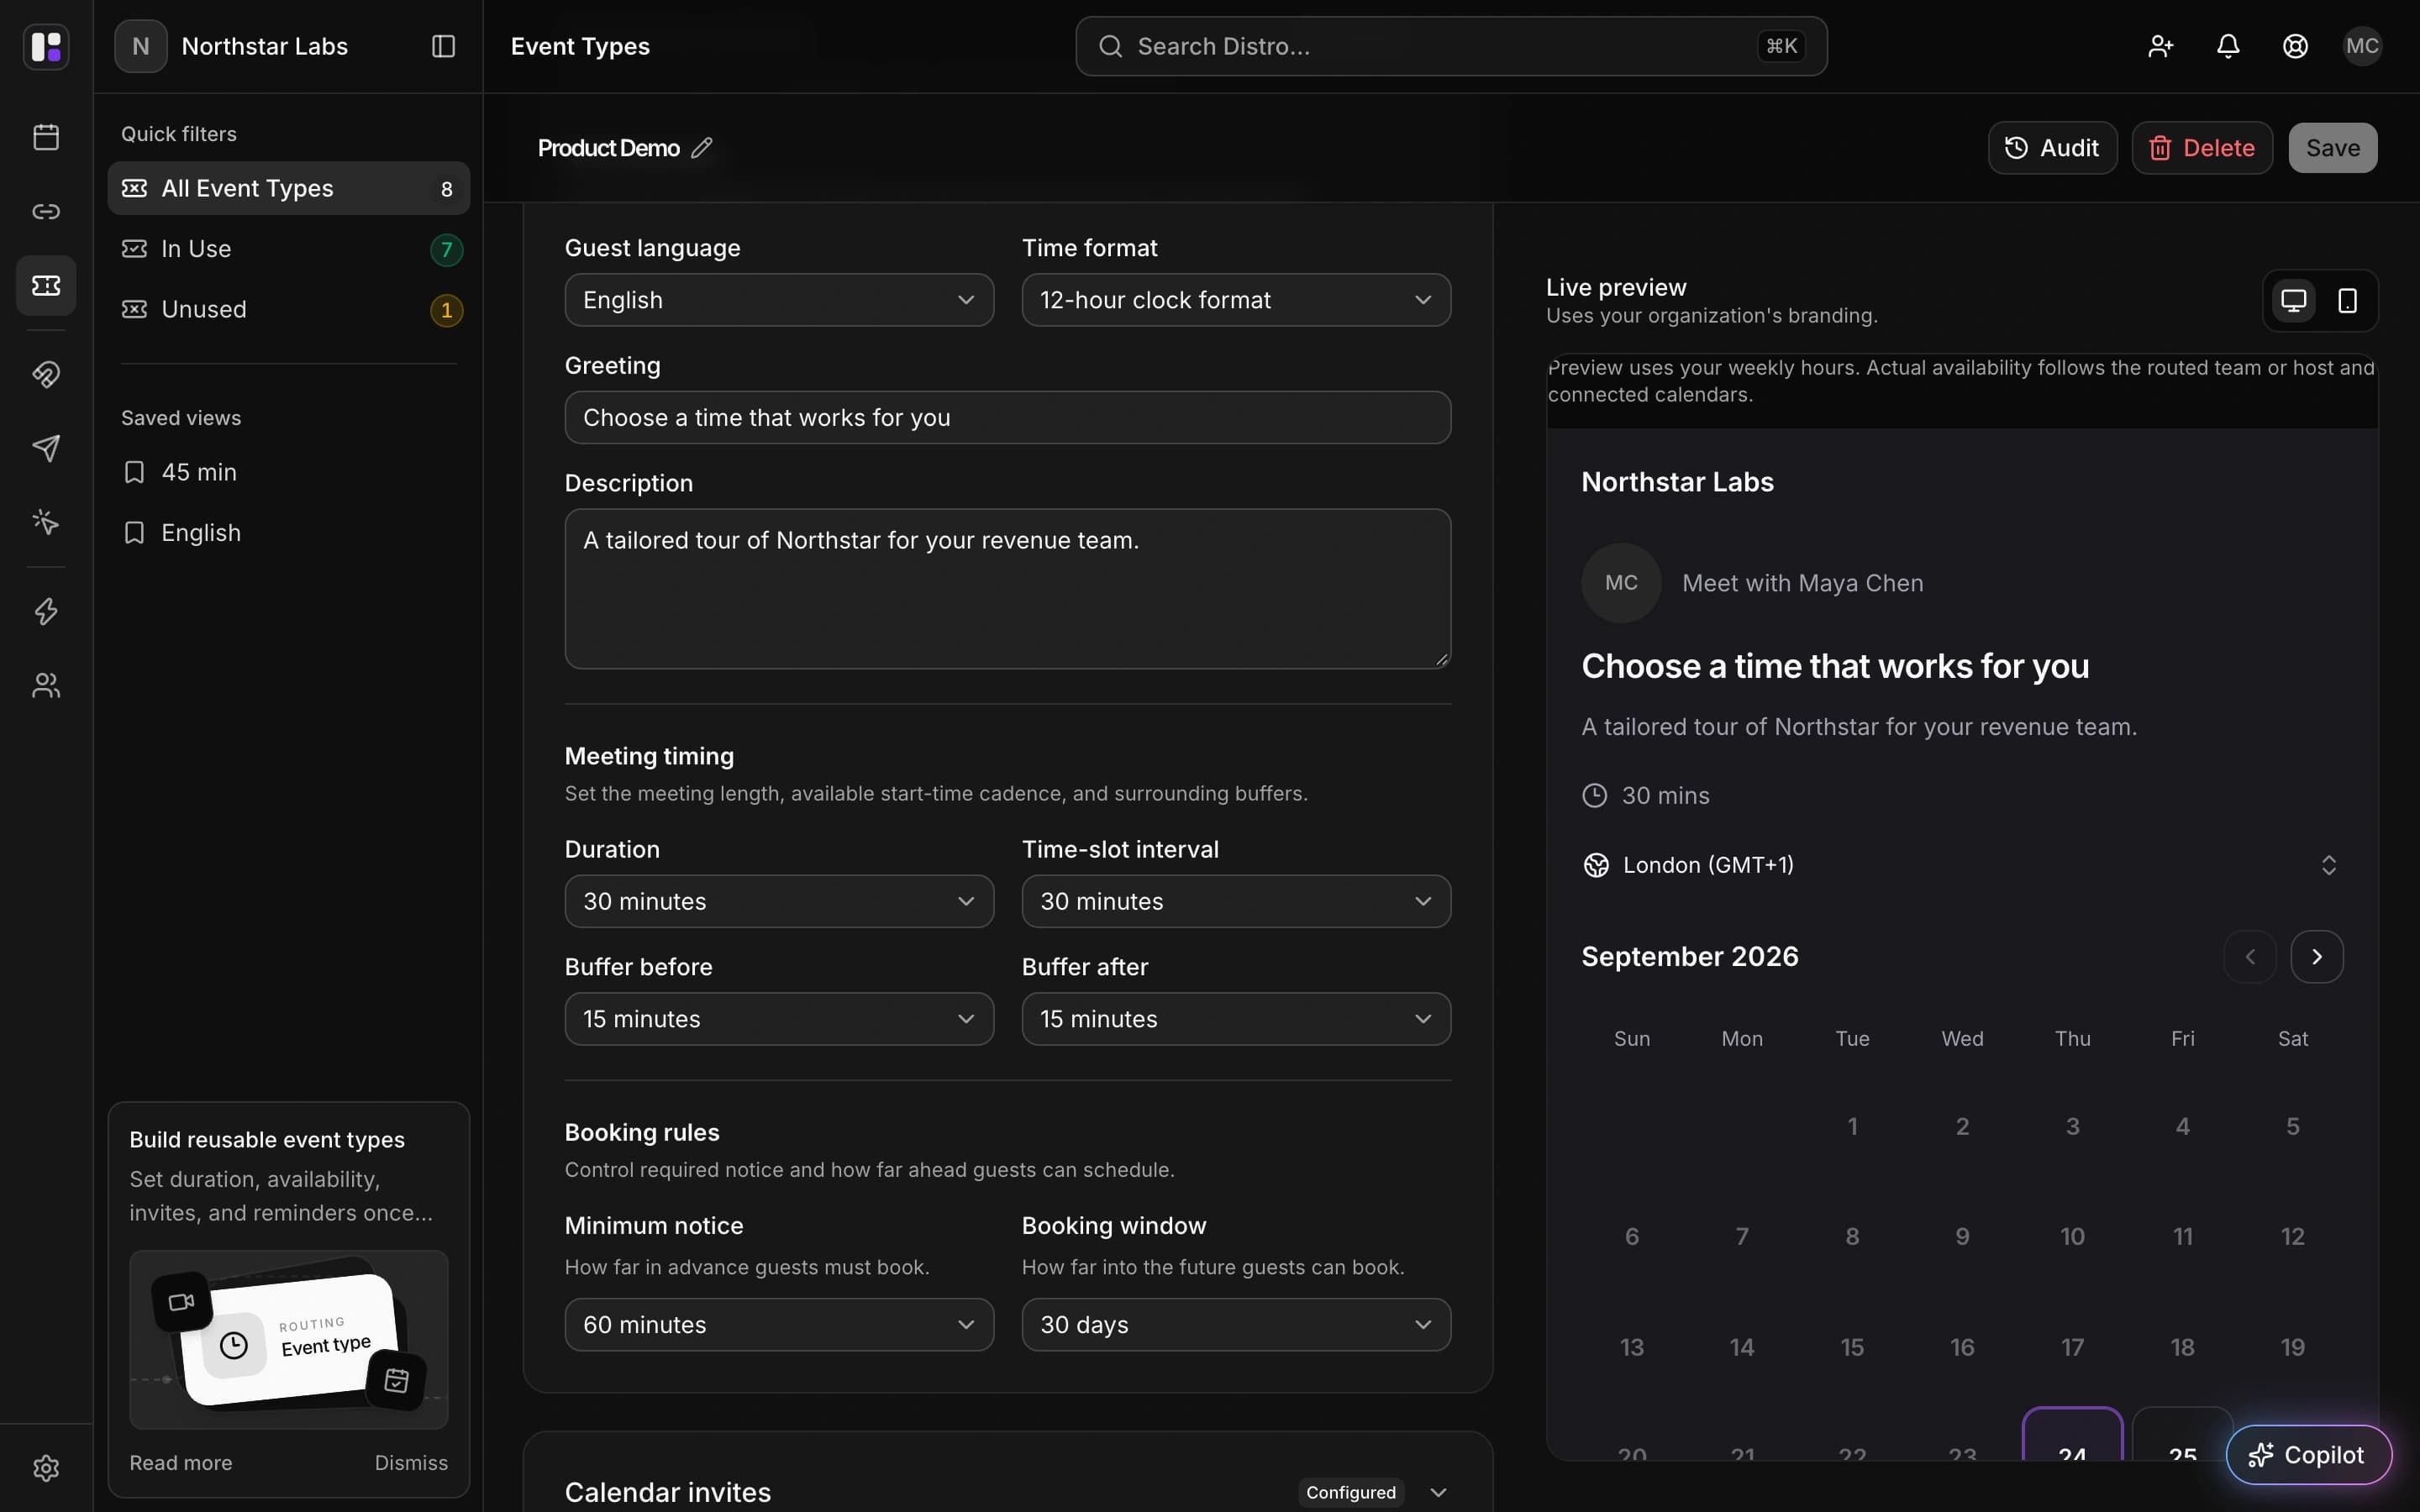Open the MC profile avatar
Viewport: 2420px width, 1512px height.
click(2362, 46)
